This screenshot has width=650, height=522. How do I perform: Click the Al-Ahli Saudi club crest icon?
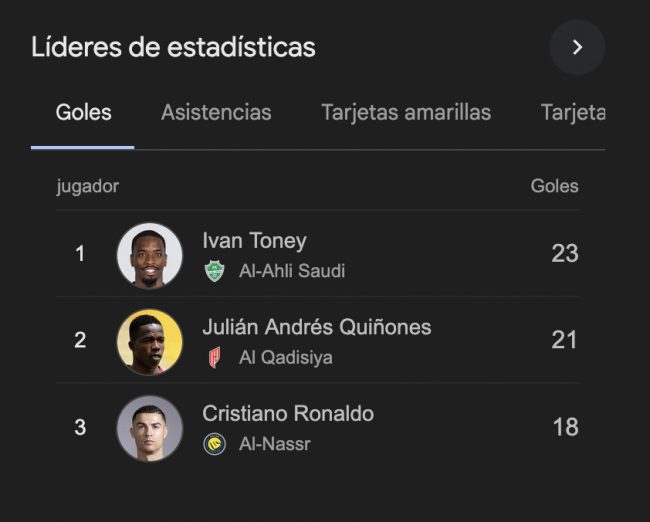point(214,271)
